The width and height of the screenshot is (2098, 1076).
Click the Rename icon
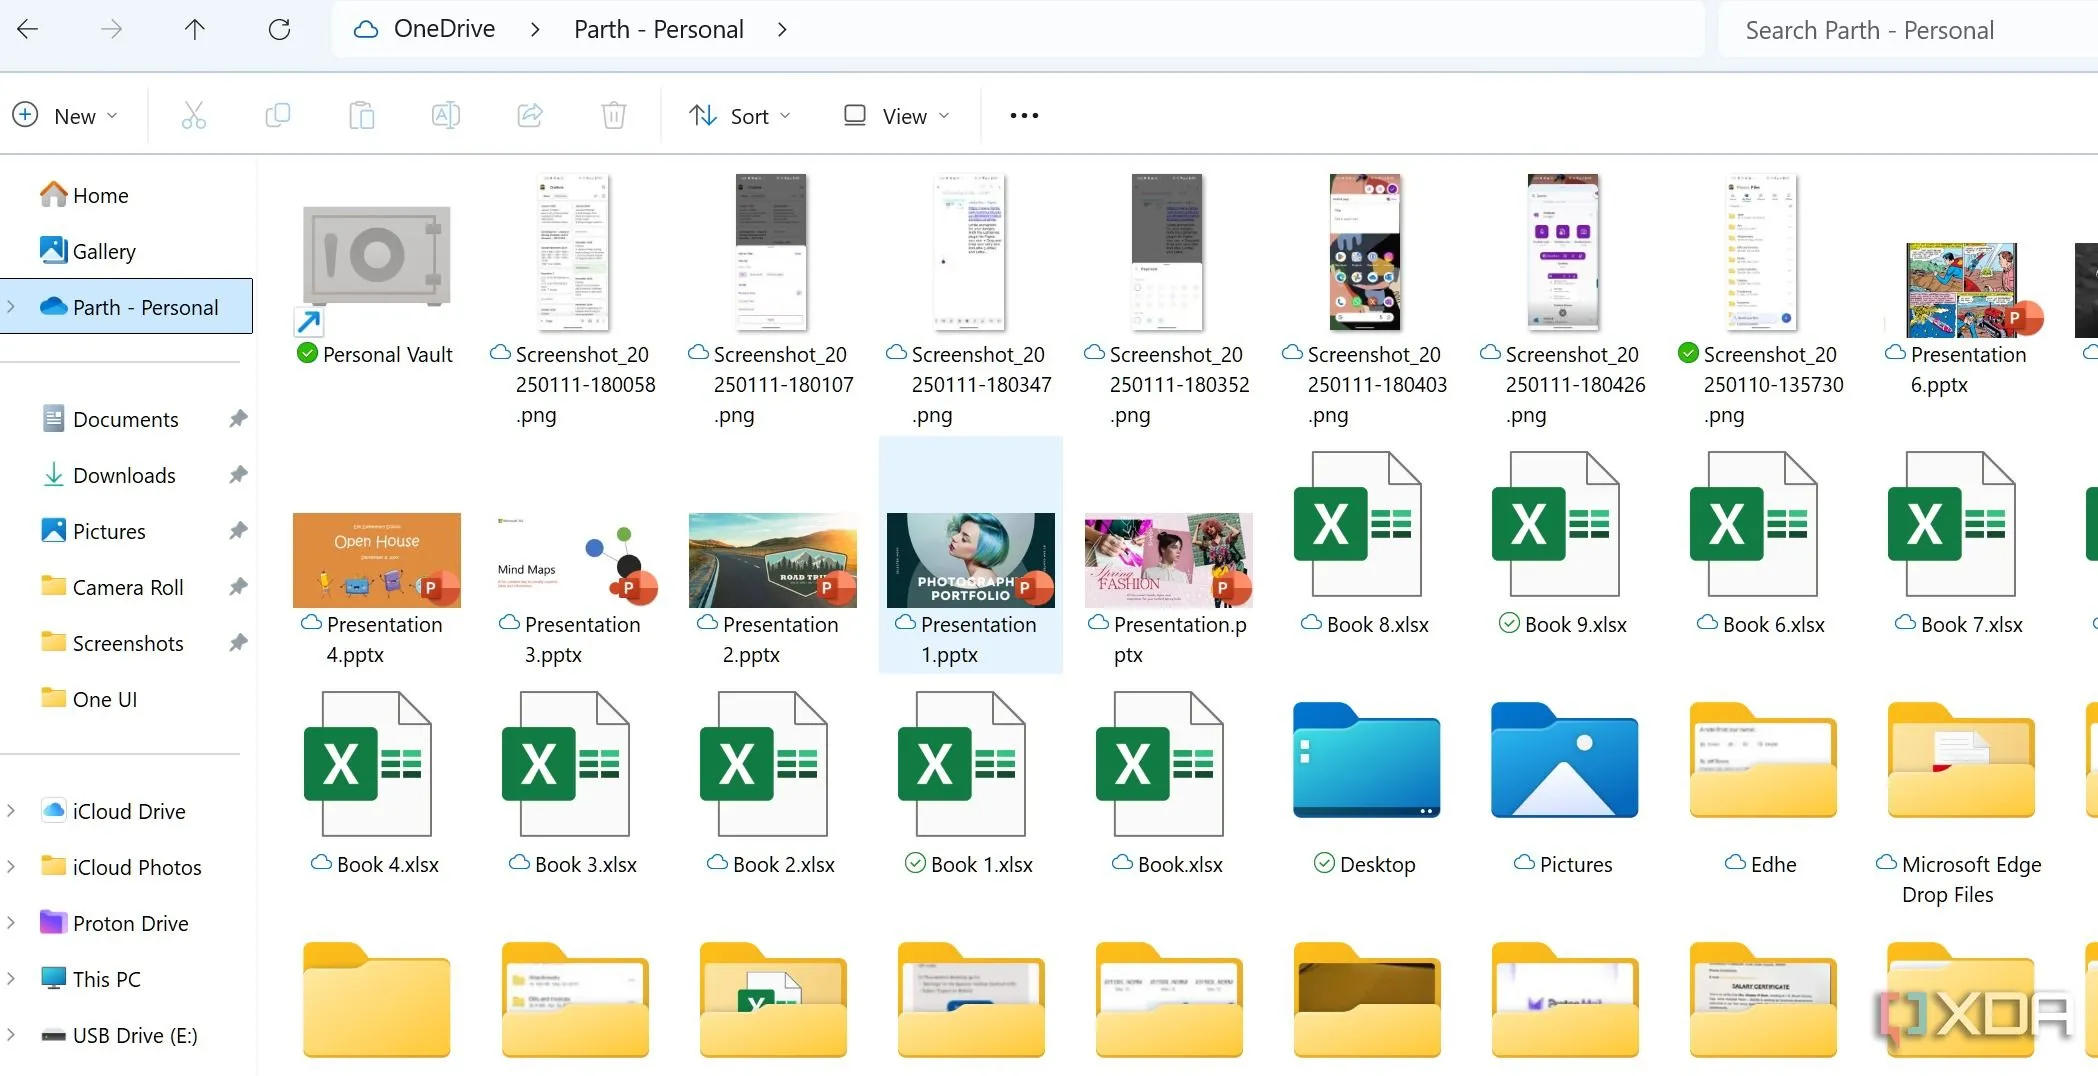click(446, 116)
